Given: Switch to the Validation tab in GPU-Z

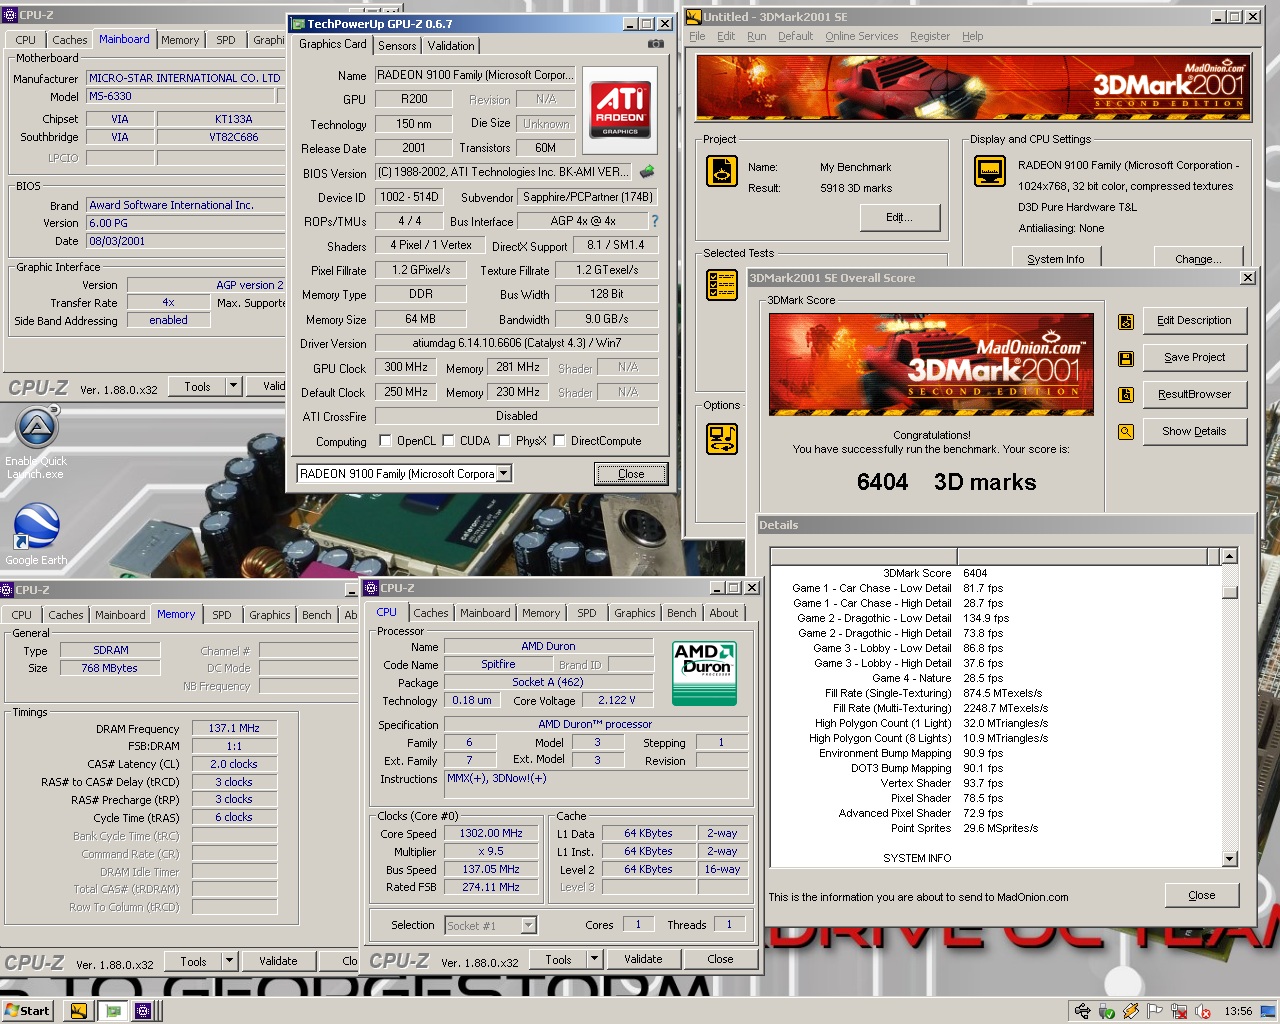Looking at the screenshot, I should click(x=451, y=46).
